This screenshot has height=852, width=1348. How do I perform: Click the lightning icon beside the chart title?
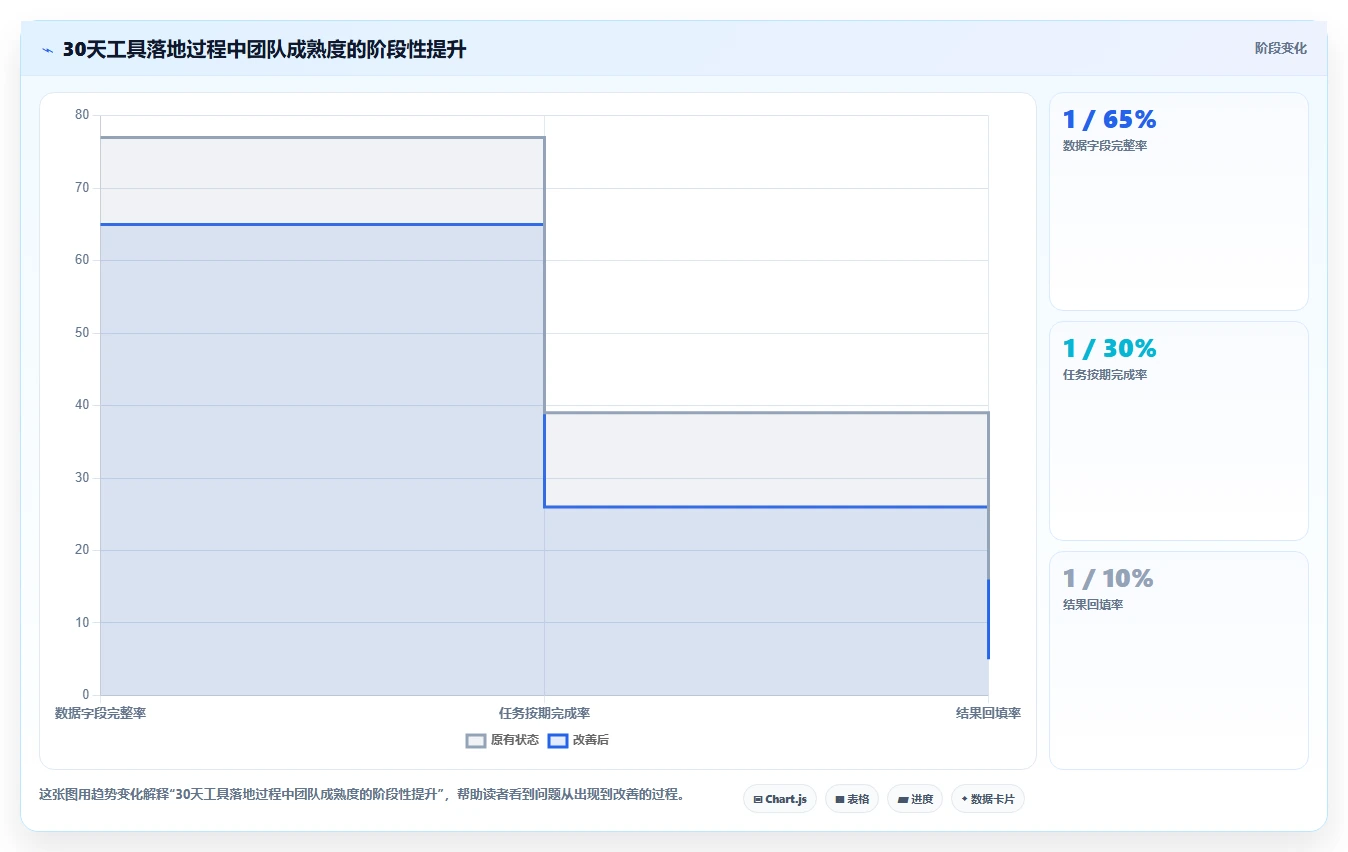(47, 50)
